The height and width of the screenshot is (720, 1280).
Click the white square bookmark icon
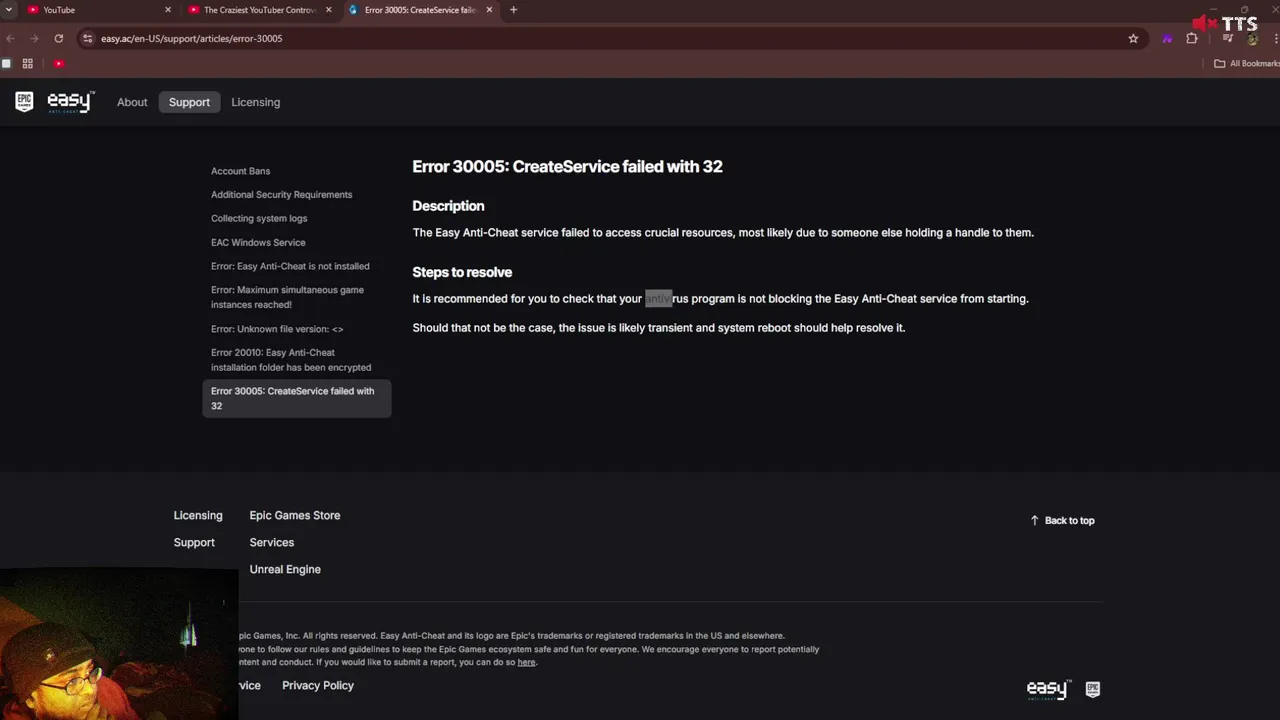point(6,63)
